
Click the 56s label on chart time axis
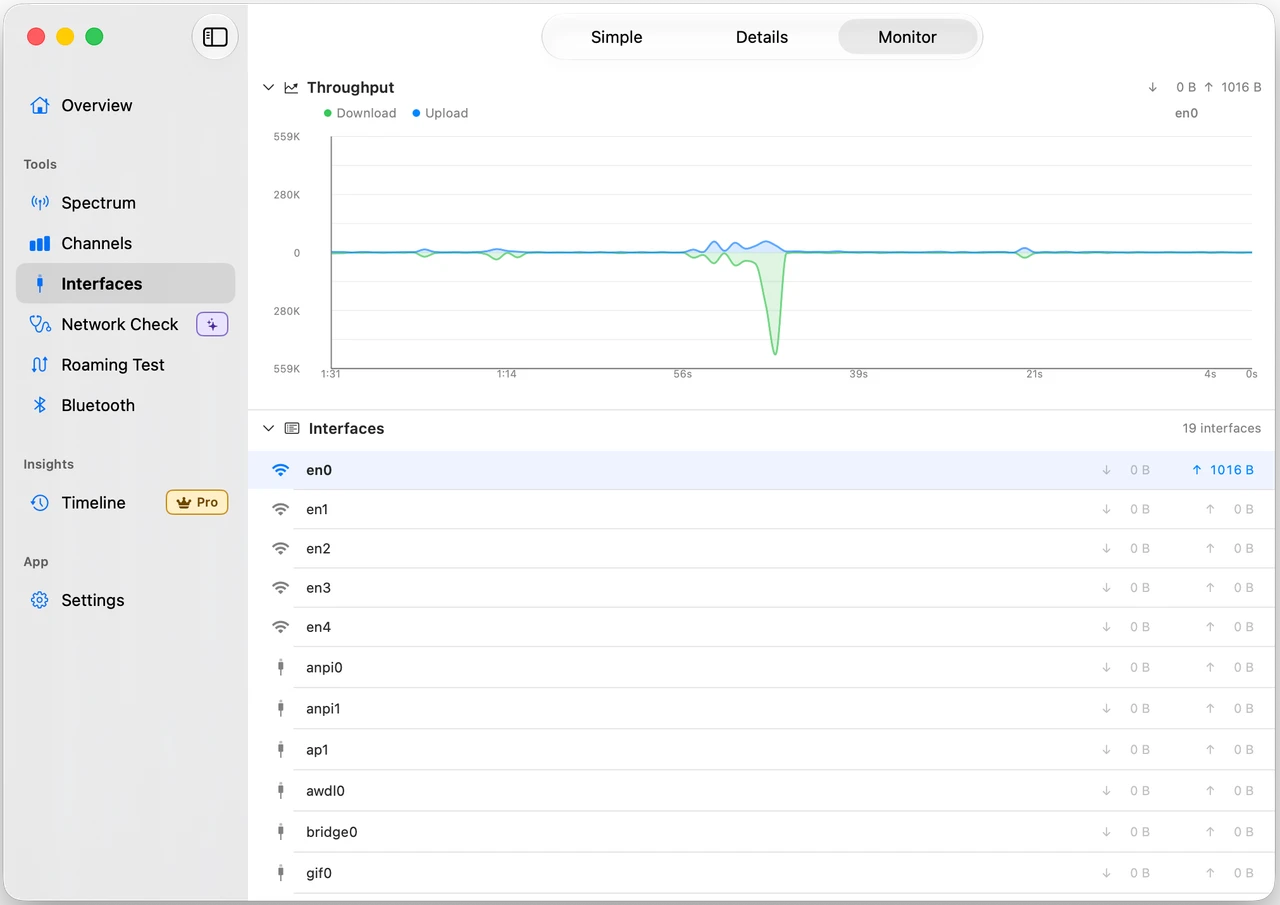point(682,374)
